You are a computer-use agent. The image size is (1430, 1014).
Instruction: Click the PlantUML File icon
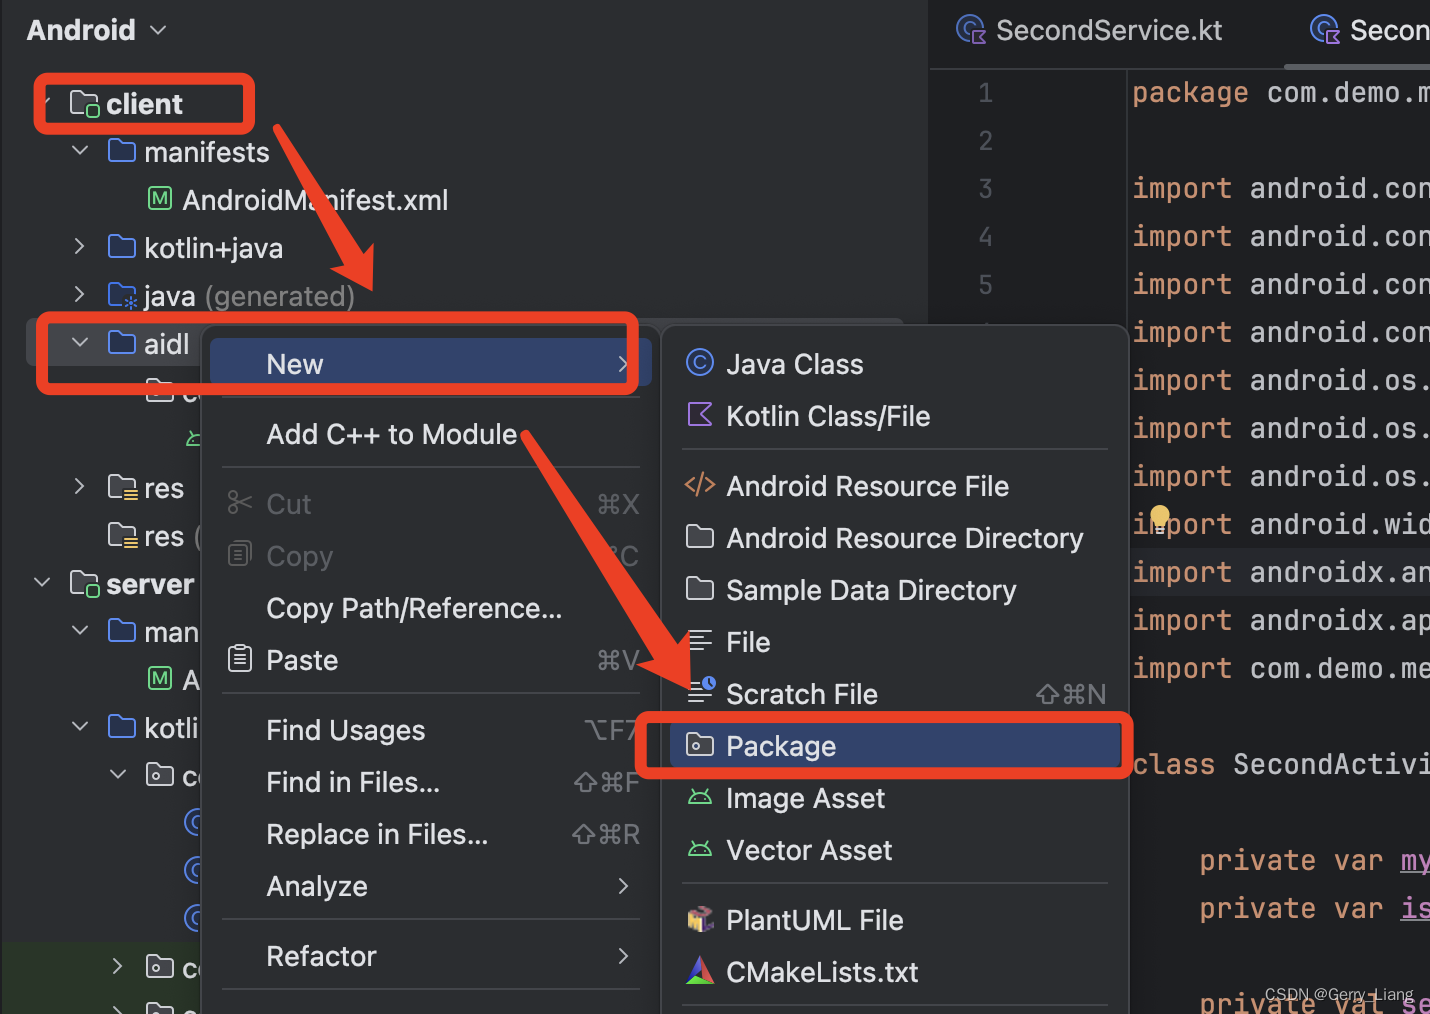point(700,919)
